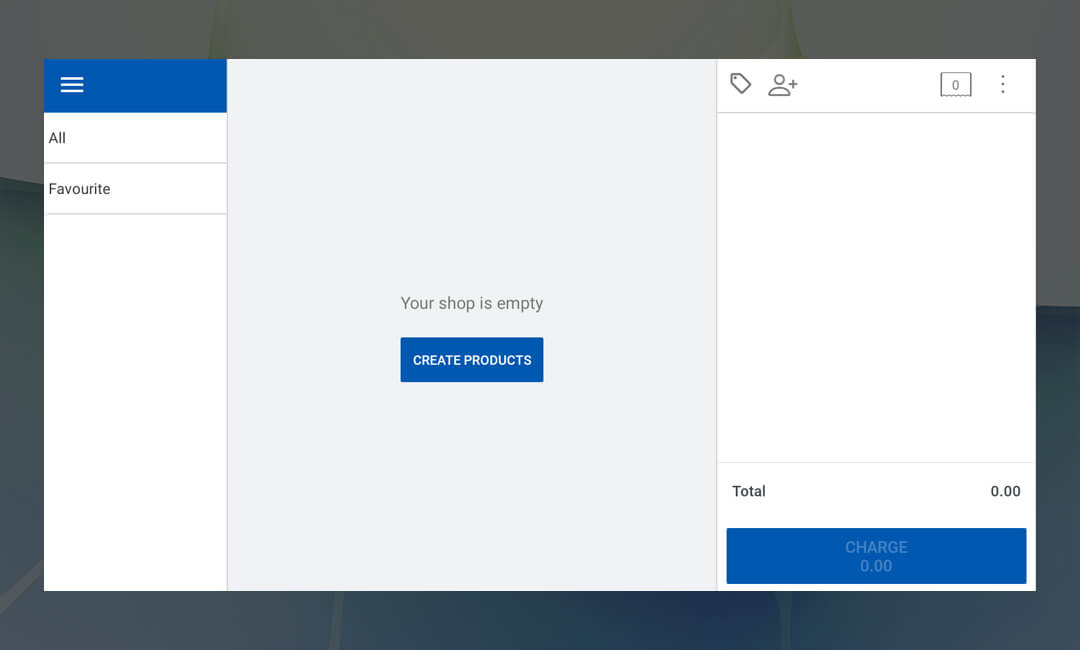Screen dimensions: 1080x650
Task: Click the 0.00 total amount value
Action: click(1005, 491)
